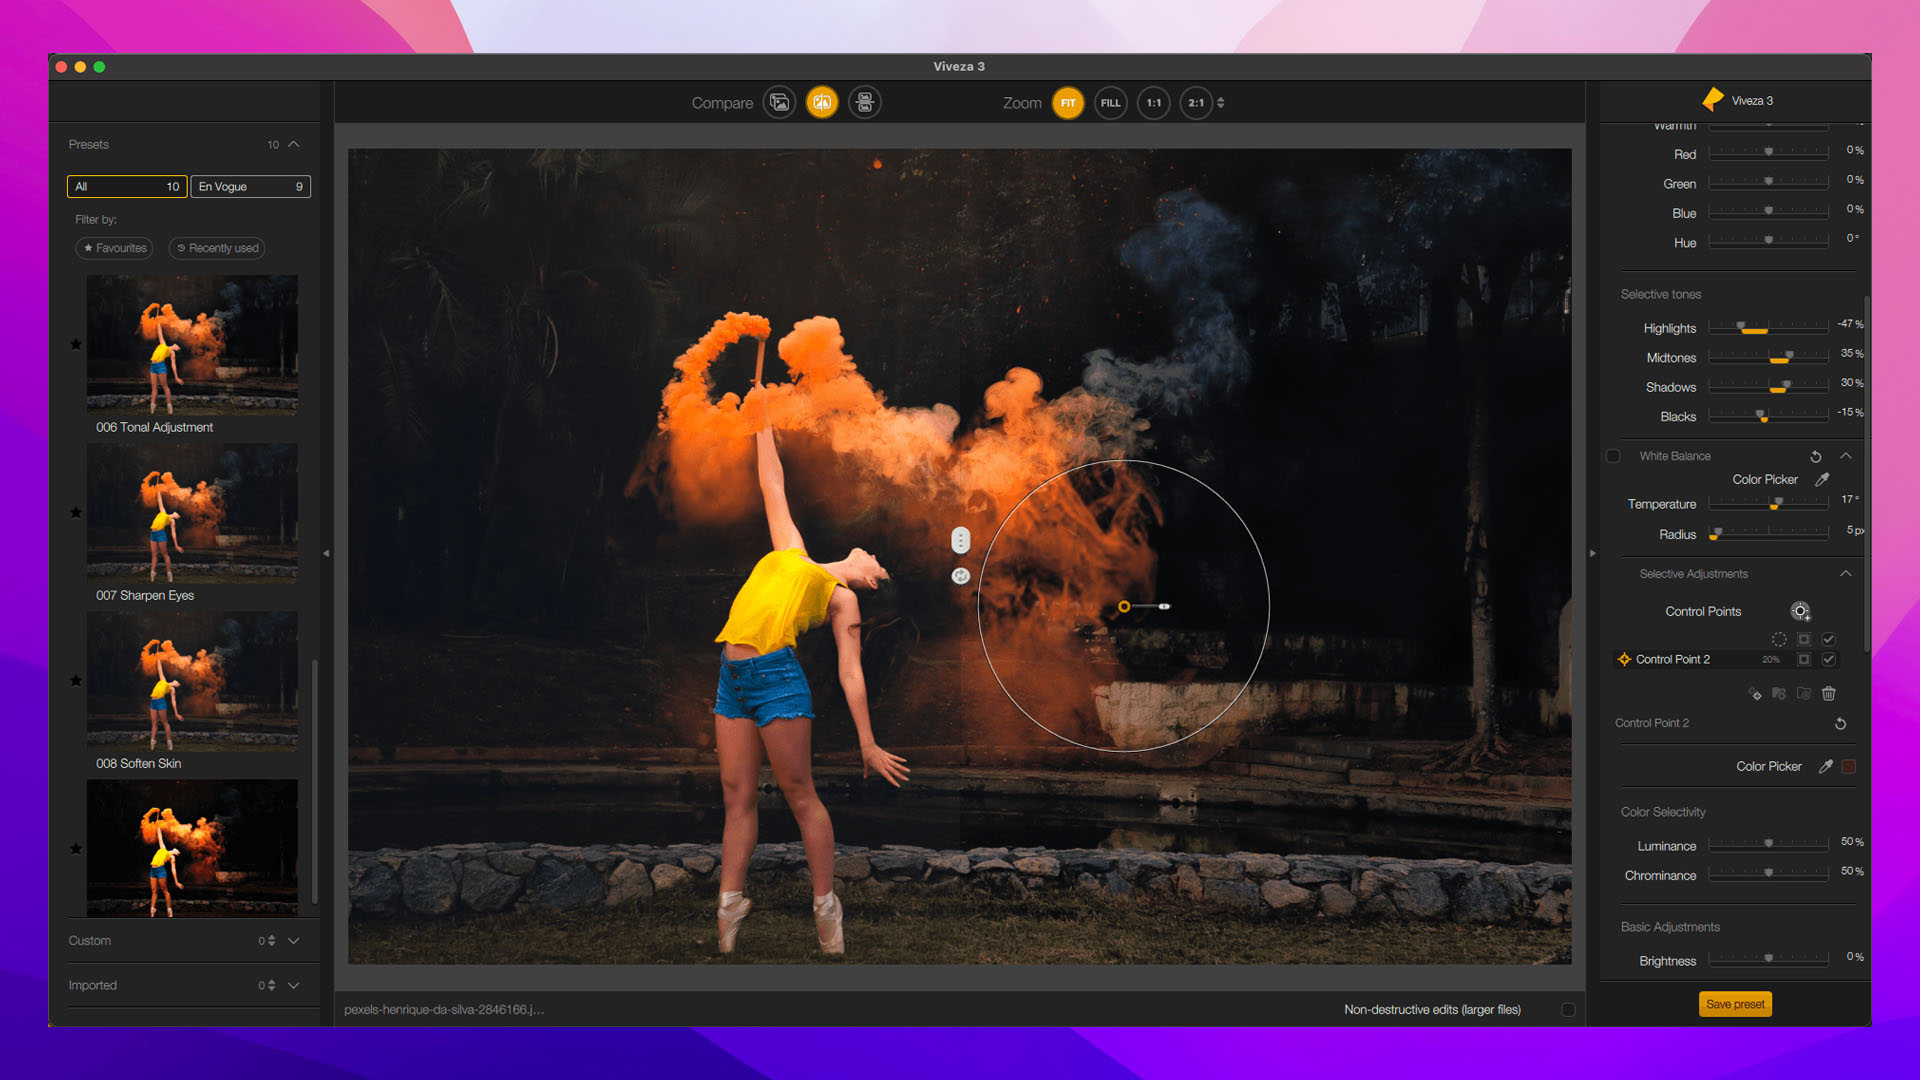
Task: Toggle the Non-destructive edits checkbox
Action: [1568, 1010]
